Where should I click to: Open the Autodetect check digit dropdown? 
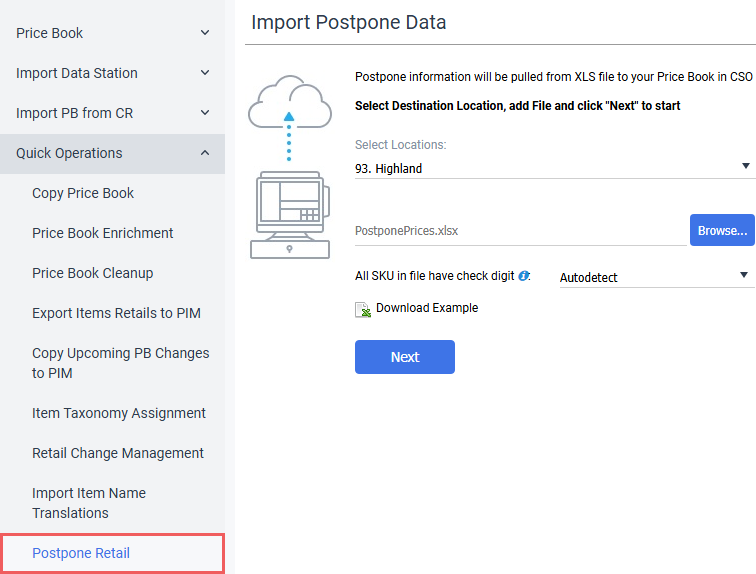tap(654, 277)
